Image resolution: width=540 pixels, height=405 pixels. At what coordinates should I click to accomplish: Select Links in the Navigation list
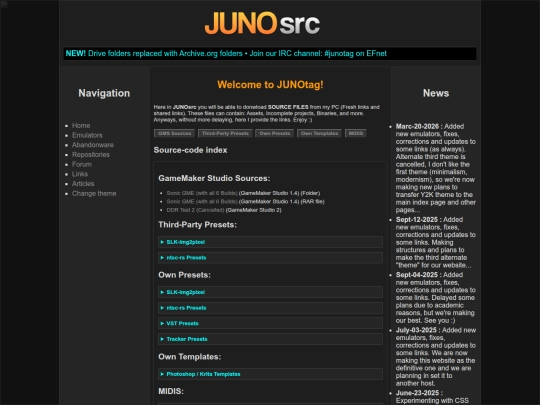pos(80,174)
